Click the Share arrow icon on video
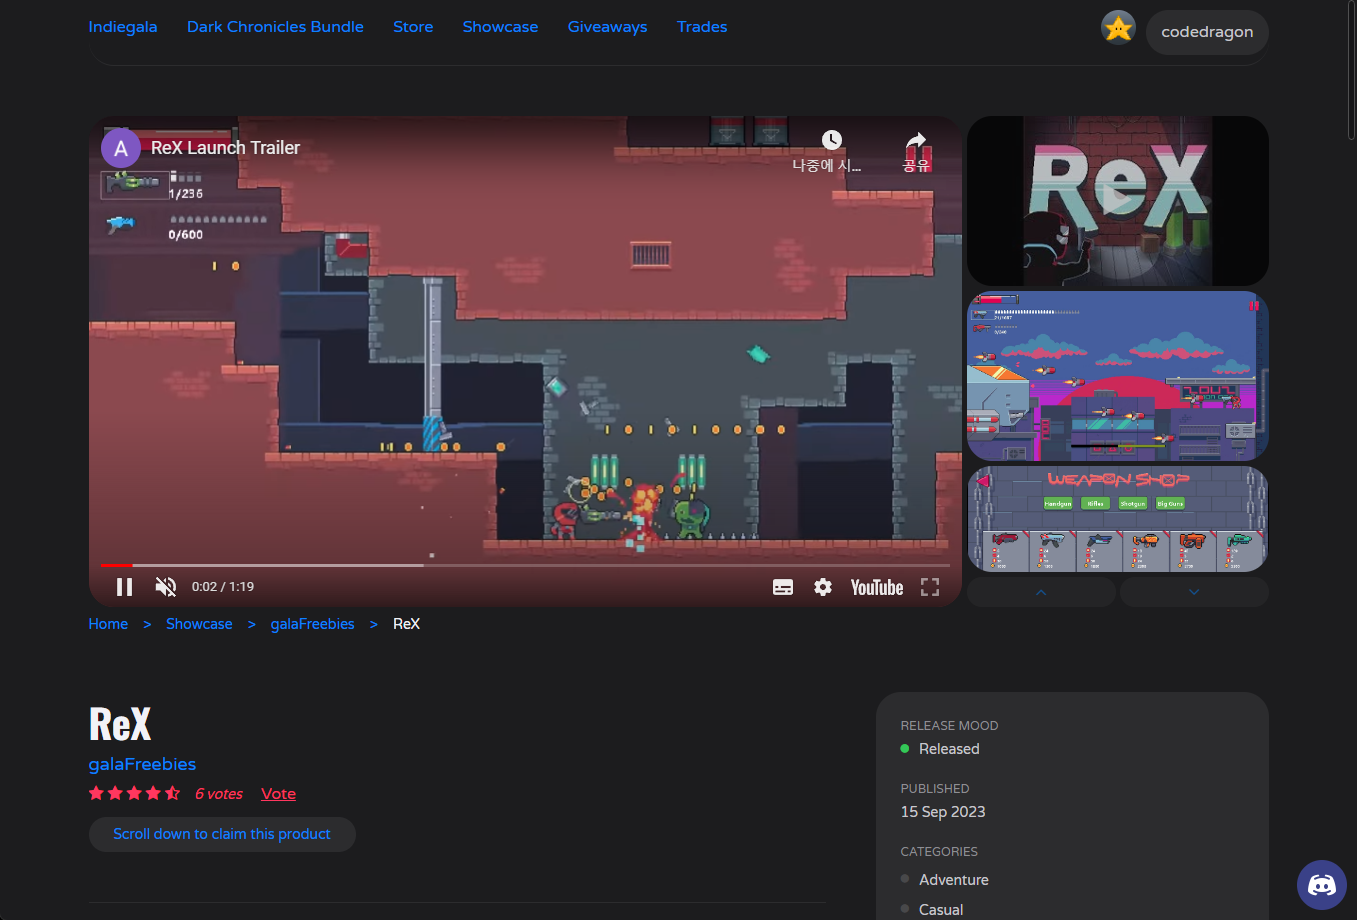Image resolution: width=1357 pixels, height=920 pixels. [x=916, y=140]
